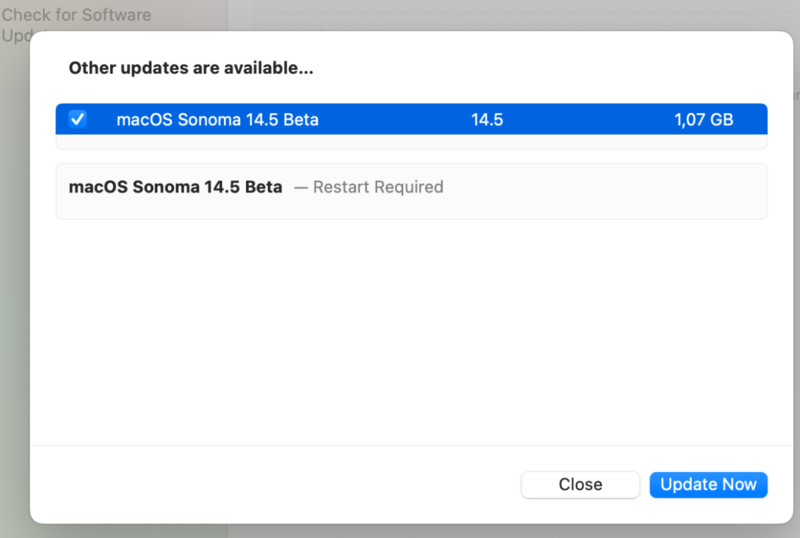Dismiss the dialog with the Close button
Viewport: 800px width, 538px height.
pos(580,485)
